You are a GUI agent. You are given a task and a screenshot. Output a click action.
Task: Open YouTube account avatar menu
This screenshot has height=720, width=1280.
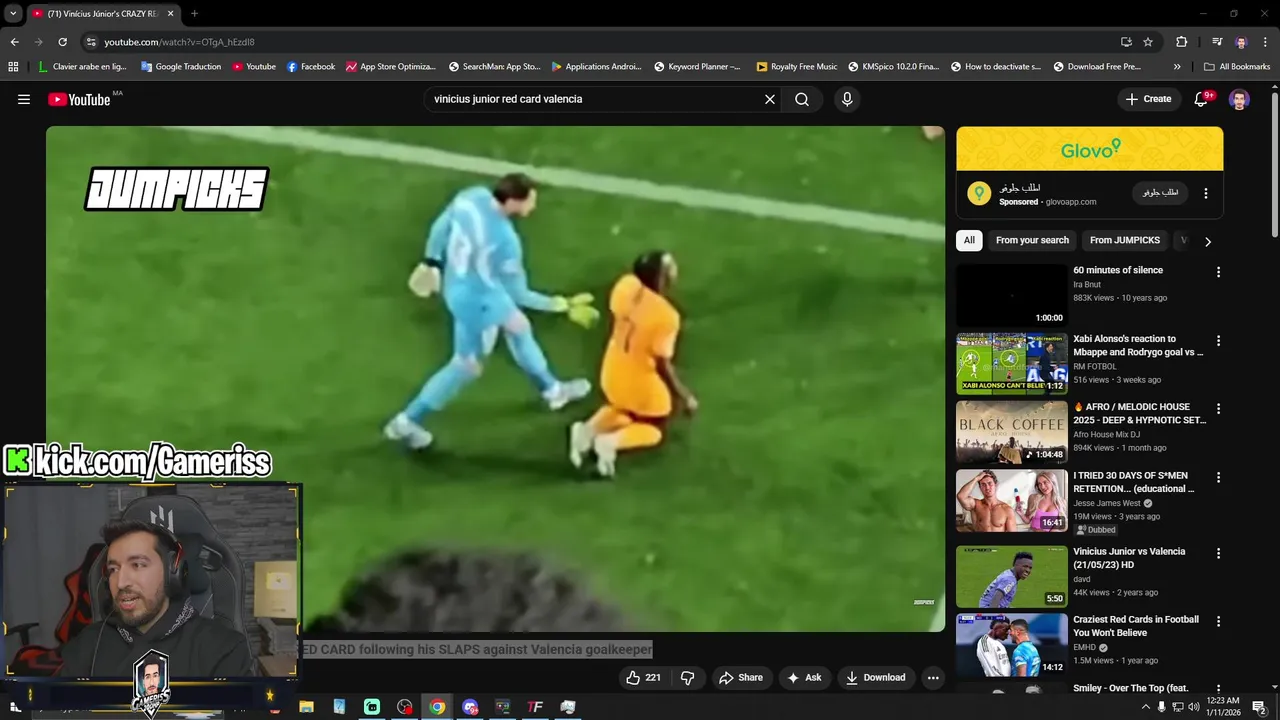[x=1239, y=99]
